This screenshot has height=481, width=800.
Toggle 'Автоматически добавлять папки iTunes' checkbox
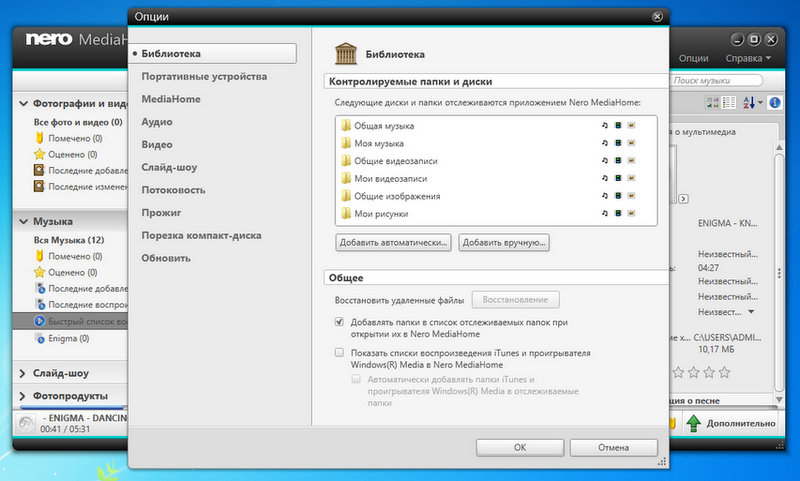point(356,378)
